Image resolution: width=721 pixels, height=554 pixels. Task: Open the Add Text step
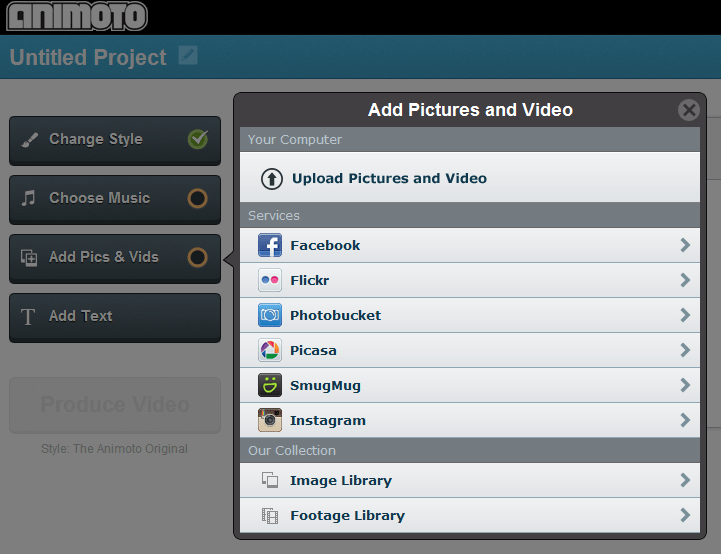[x=115, y=318]
